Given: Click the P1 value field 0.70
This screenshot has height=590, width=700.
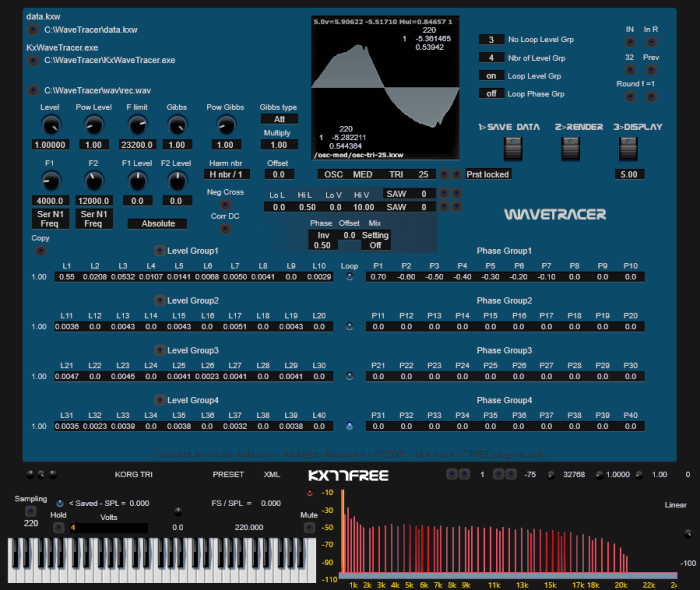Looking at the screenshot, I should [378, 277].
